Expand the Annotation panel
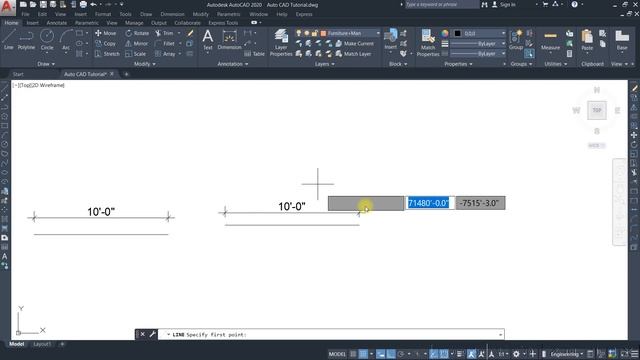The height and width of the screenshot is (360, 640). [x=233, y=64]
